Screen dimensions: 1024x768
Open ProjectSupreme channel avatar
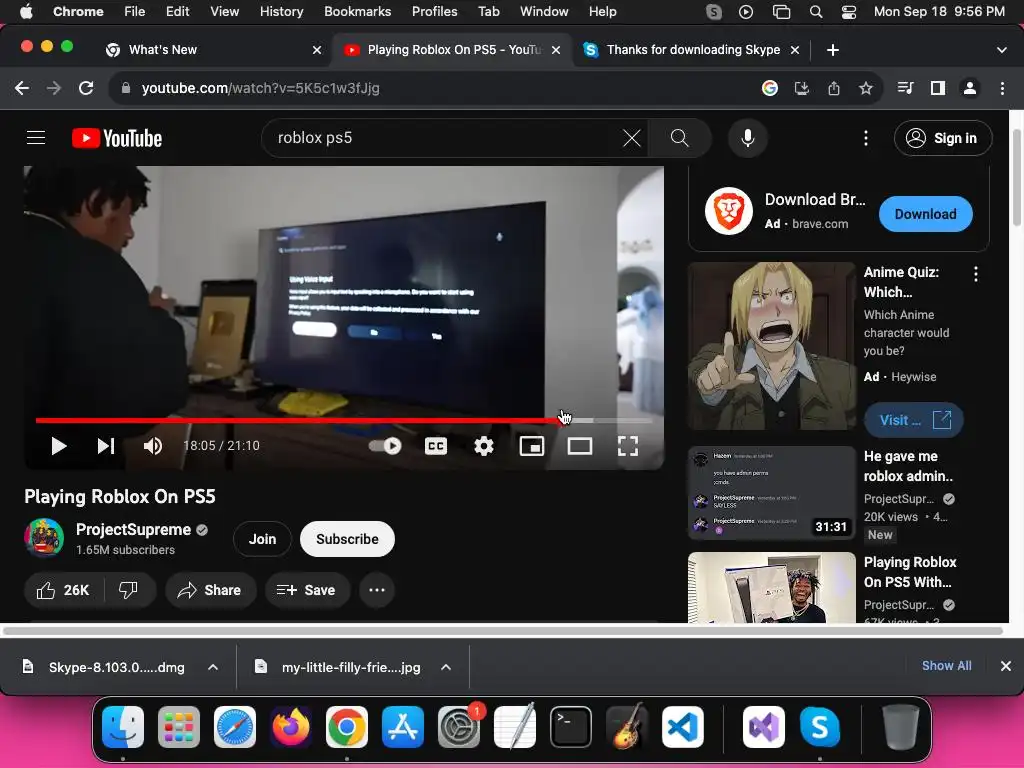(44, 537)
